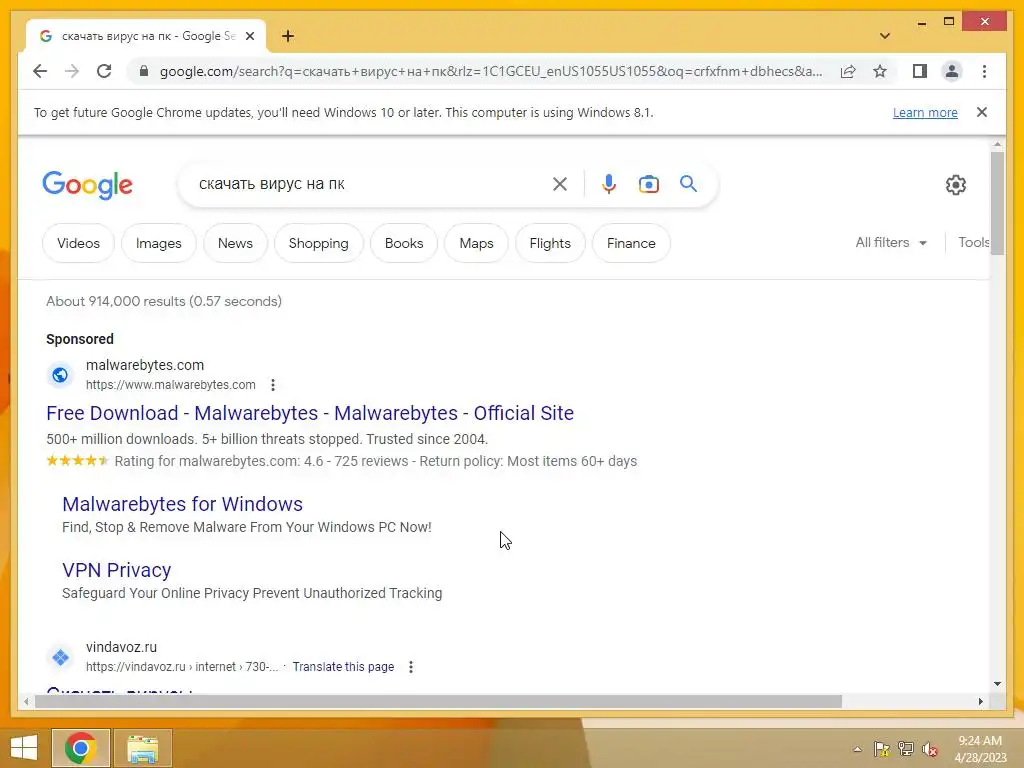The height and width of the screenshot is (768, 1024).
Task: Submit search with the magnifier icon
Action: click(688, 184)
